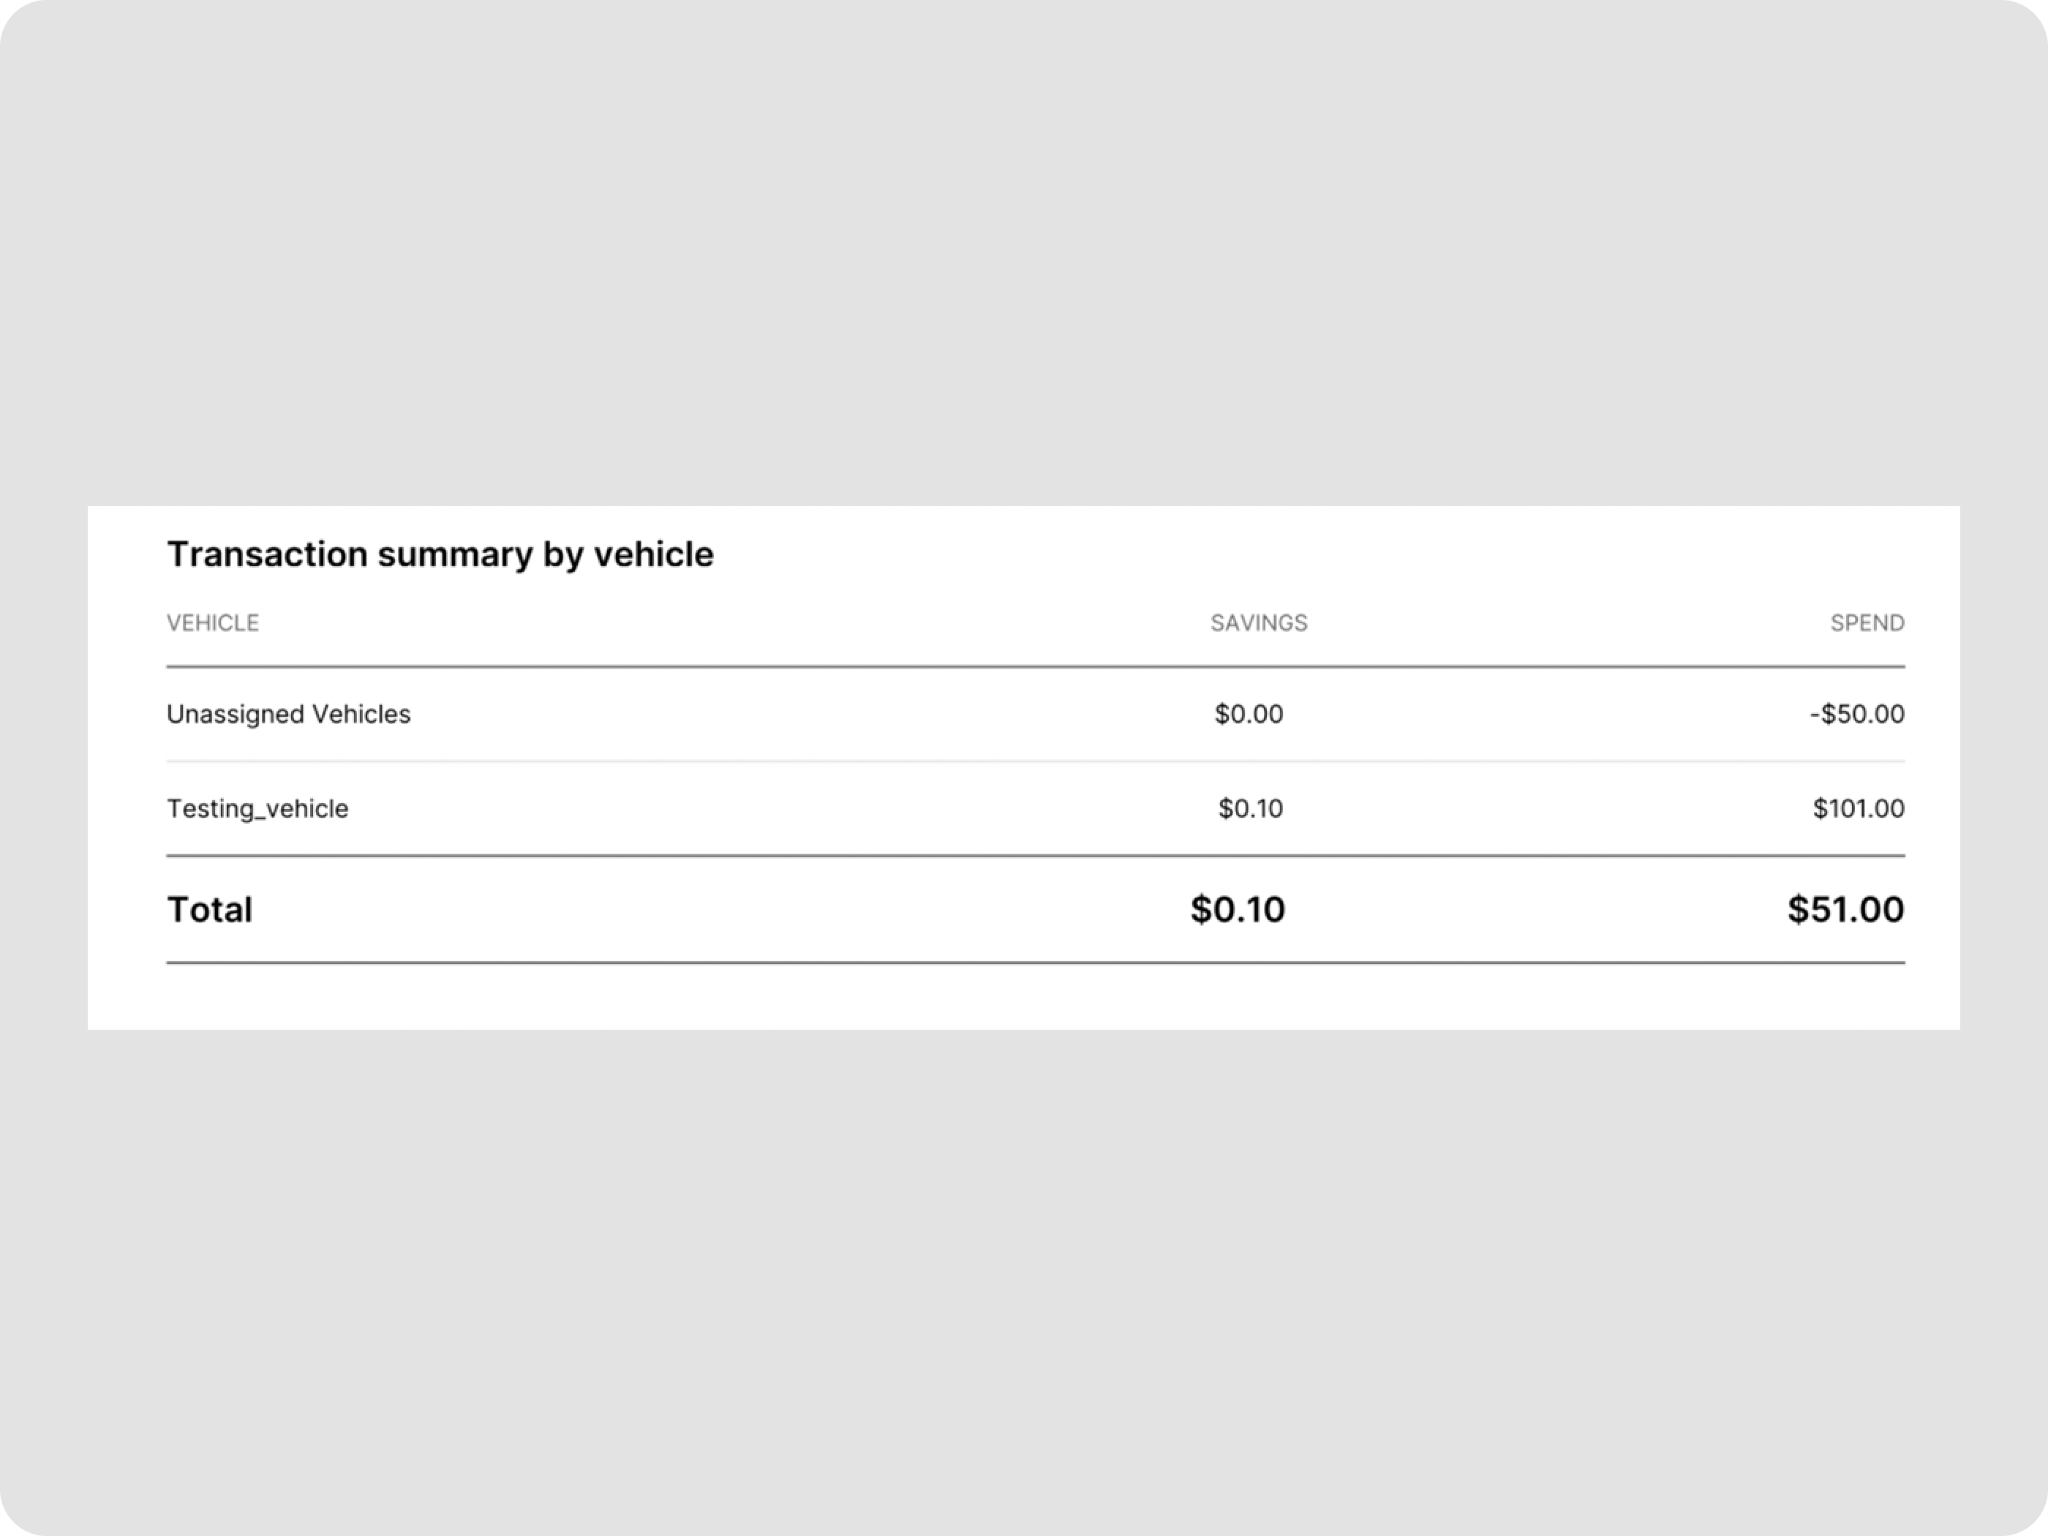2048x1536 pixels.
Task: Click the Transaction summary by vehicle heading
Action: (x=440, y=555)
